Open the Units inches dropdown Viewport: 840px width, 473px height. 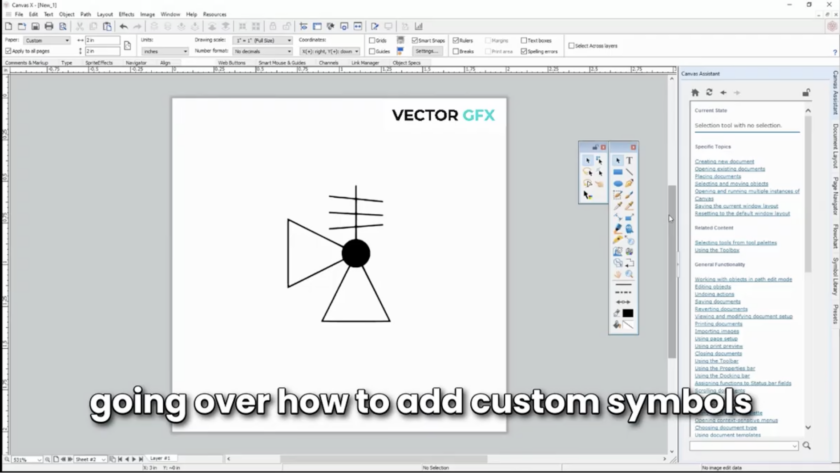165,51
